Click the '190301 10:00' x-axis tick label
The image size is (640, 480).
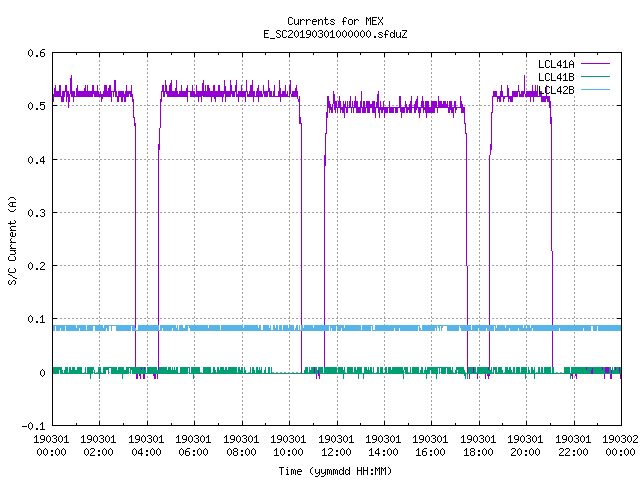tap(288, 446)
